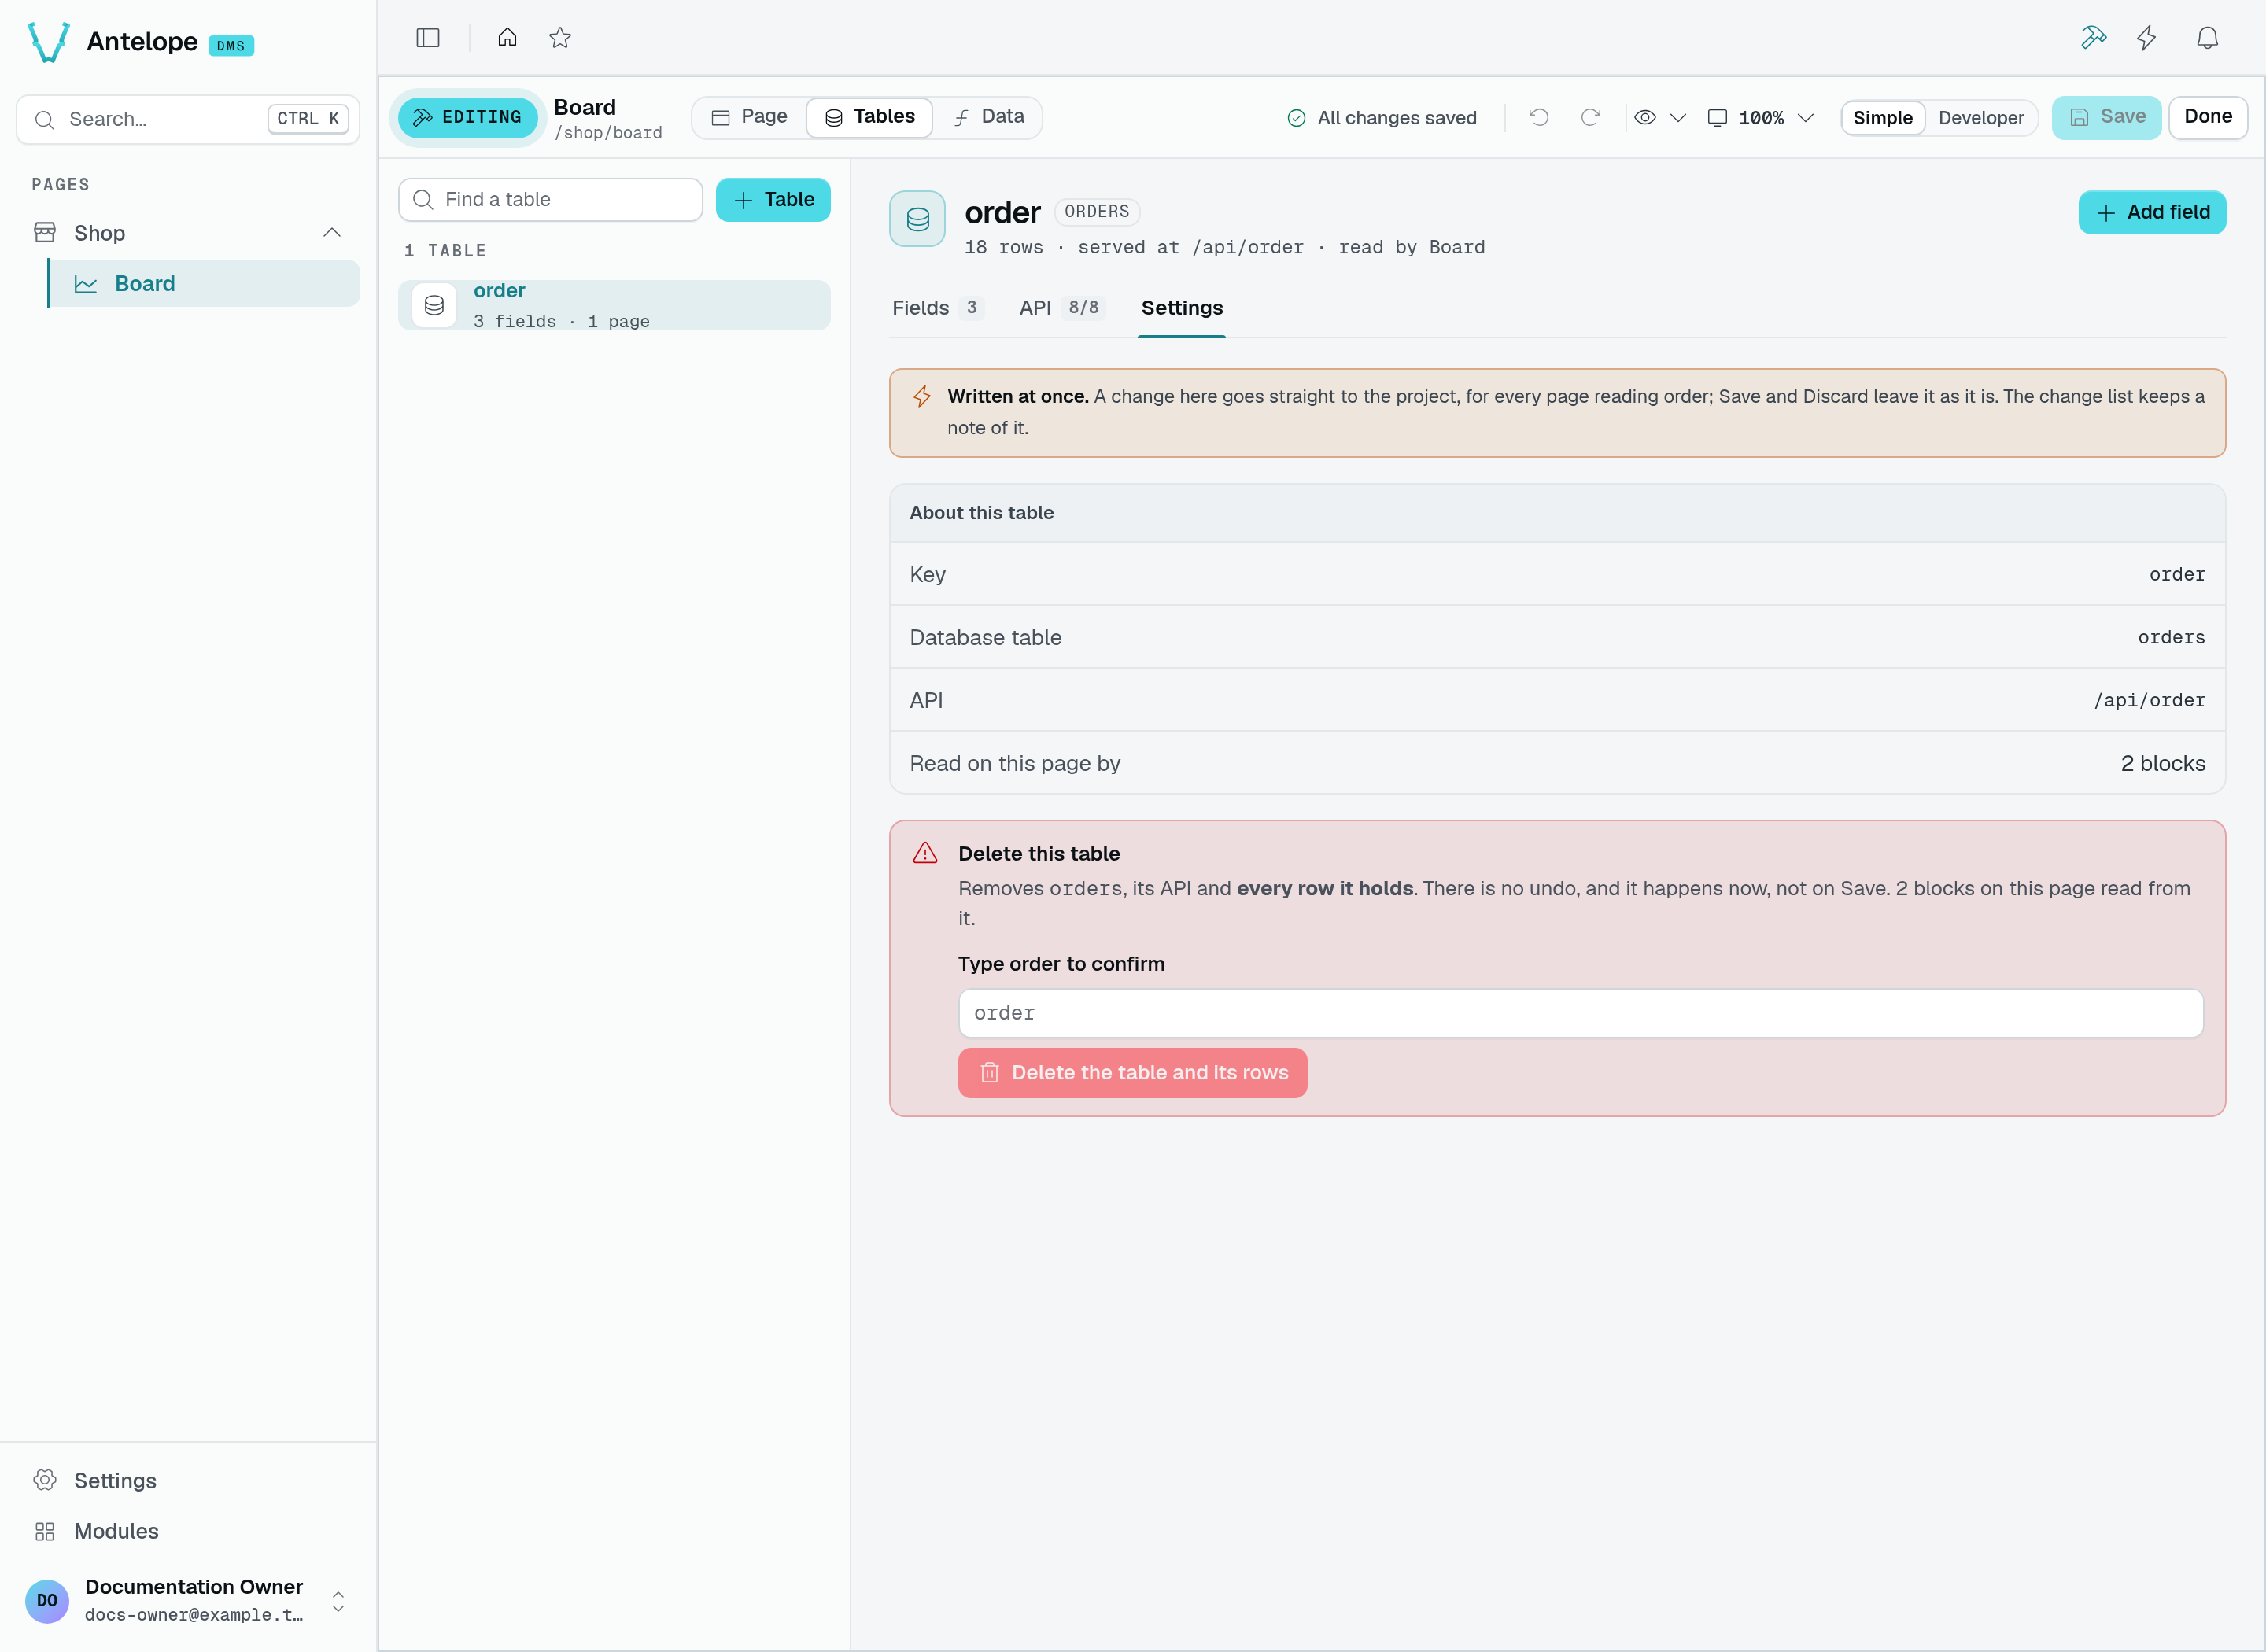Switch to Developer mode
The width and height of the screenshot is (2266, 1652).
click(x=1980, y=117)
